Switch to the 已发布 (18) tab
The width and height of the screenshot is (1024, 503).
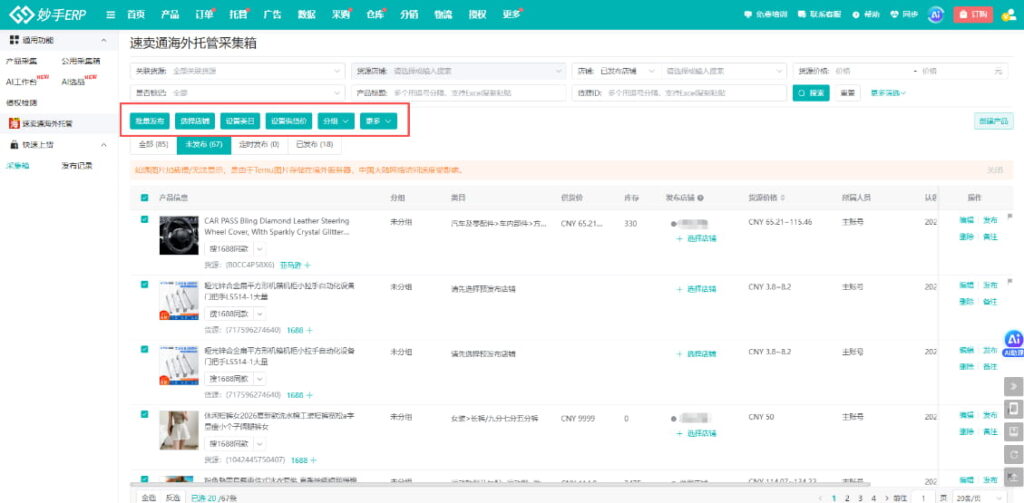314,144
